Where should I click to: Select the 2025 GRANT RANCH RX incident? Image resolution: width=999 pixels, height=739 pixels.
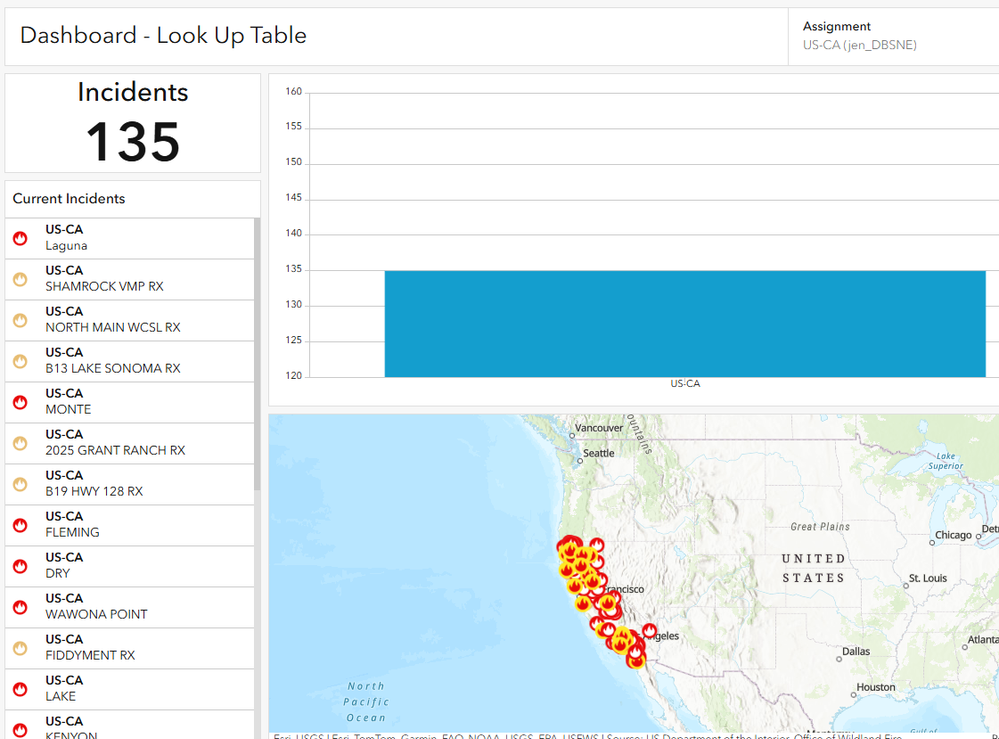coord(115,443)
